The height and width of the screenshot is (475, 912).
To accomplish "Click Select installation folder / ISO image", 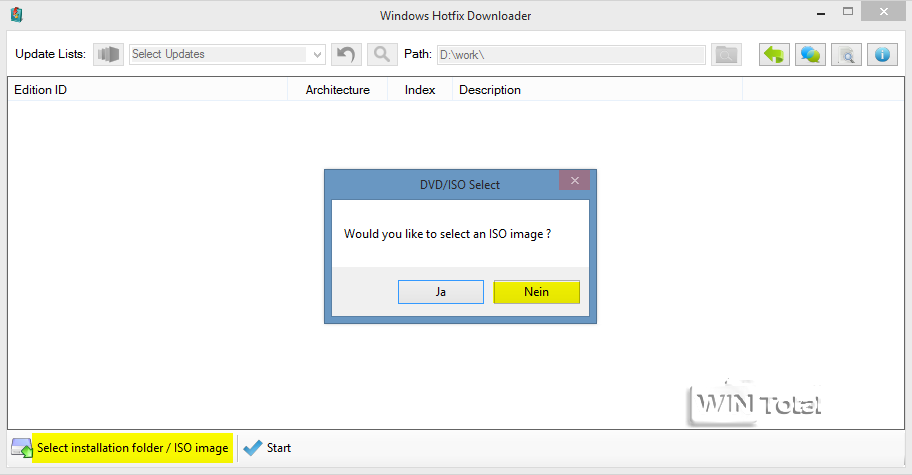I will click(133, 448).
